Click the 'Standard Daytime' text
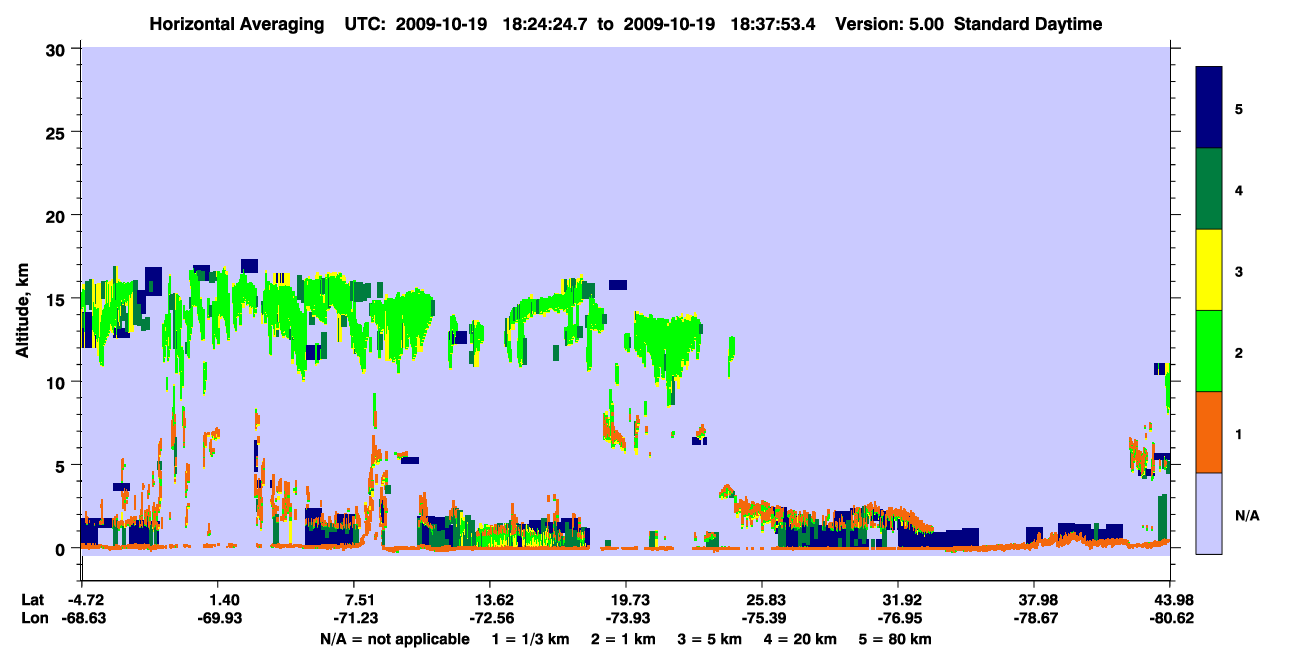The image size is (1300, 667). 1028,24
